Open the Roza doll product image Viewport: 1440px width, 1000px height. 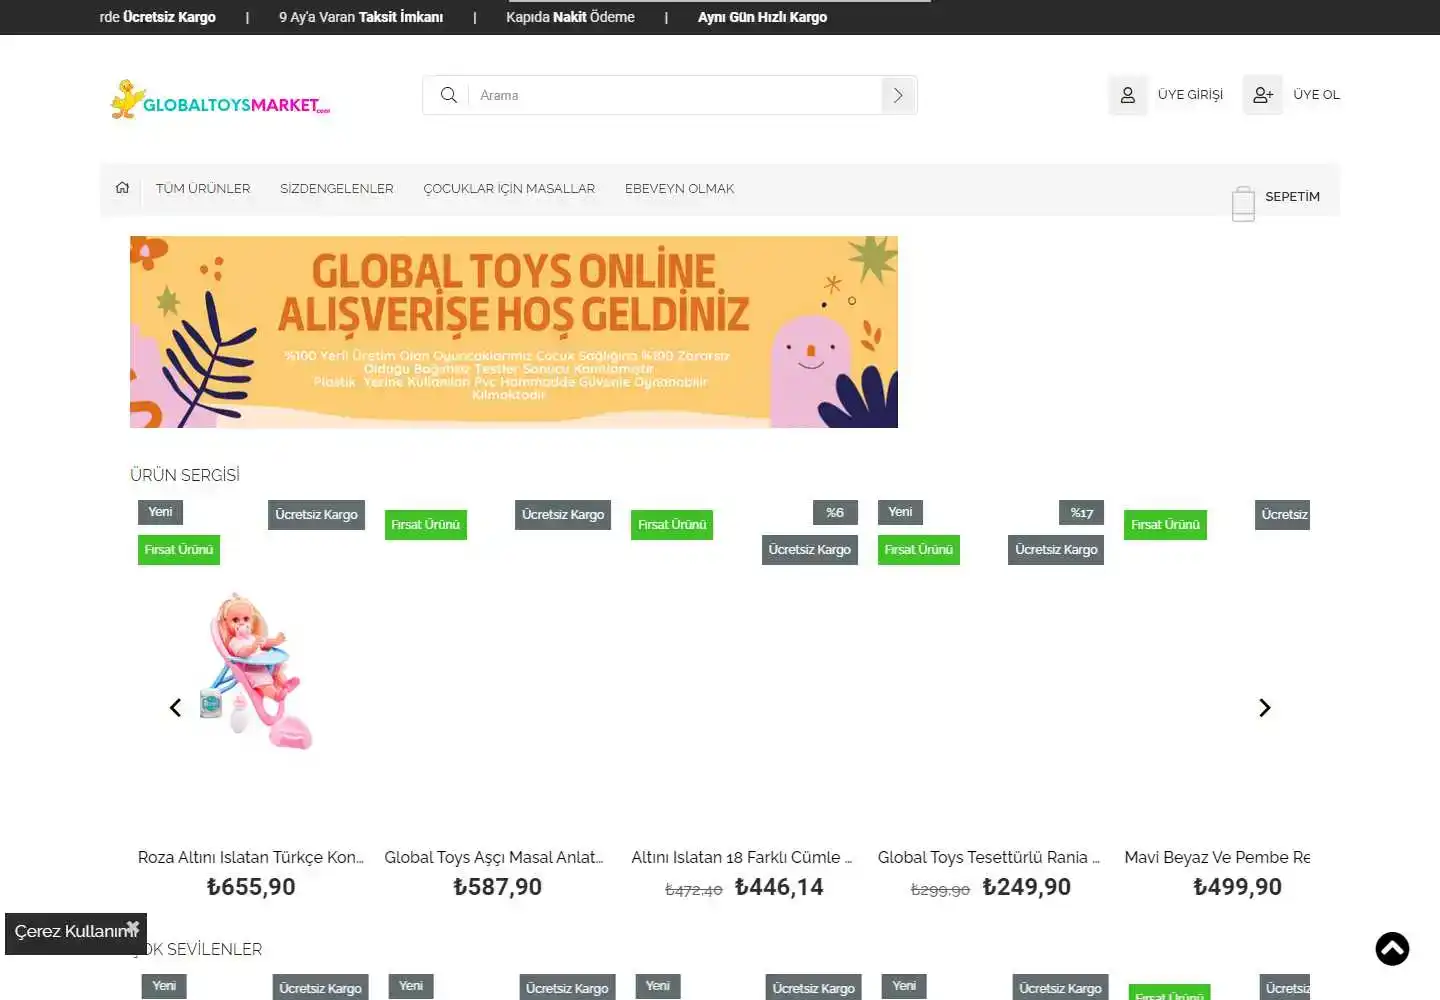(x=255, y=672)
